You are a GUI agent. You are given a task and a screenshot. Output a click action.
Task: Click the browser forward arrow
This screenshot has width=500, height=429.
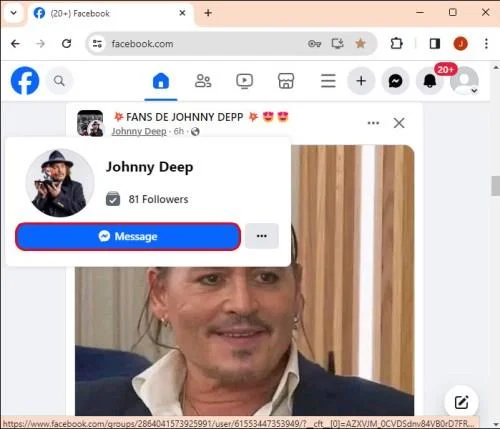(40, 44)
